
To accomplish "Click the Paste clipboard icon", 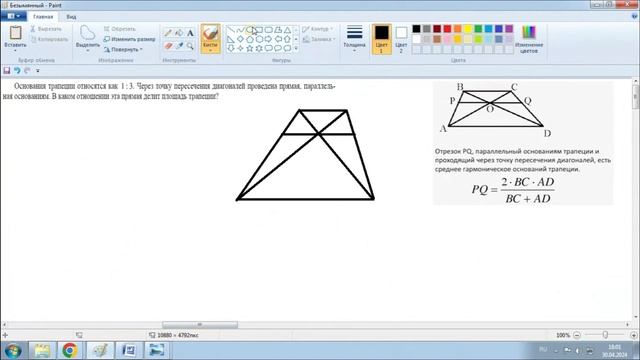I will (x=16, y=33).
